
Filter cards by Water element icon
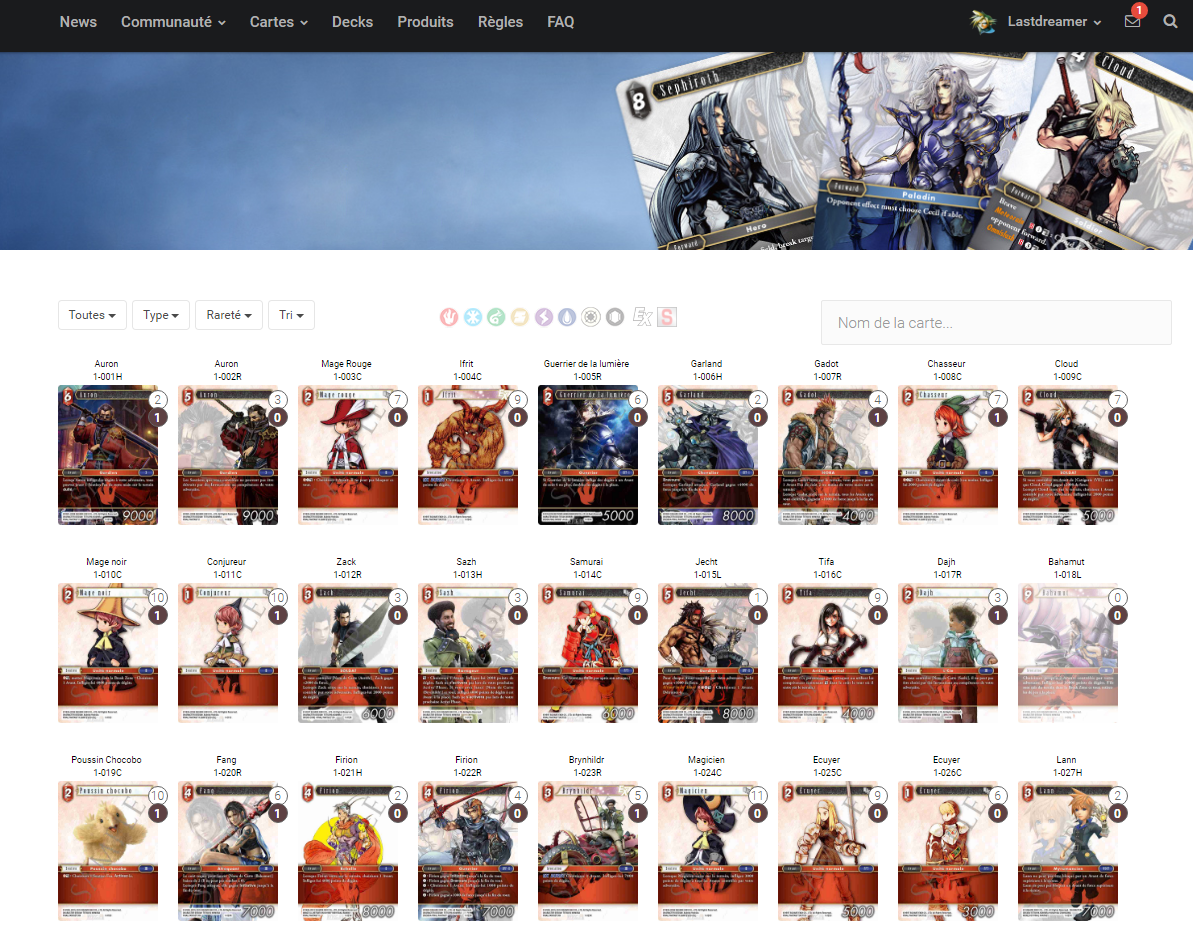point(567,317)
